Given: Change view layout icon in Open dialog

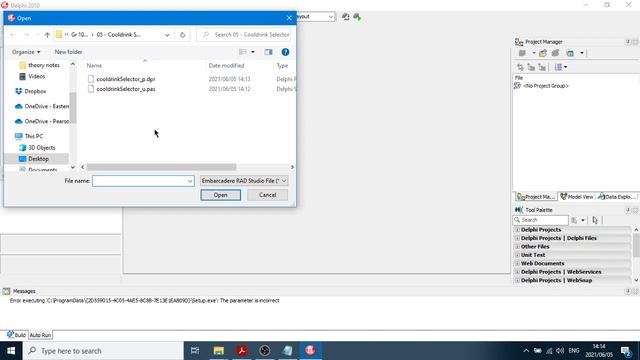Looking at the screenshot, I should [x=243, y=52].
